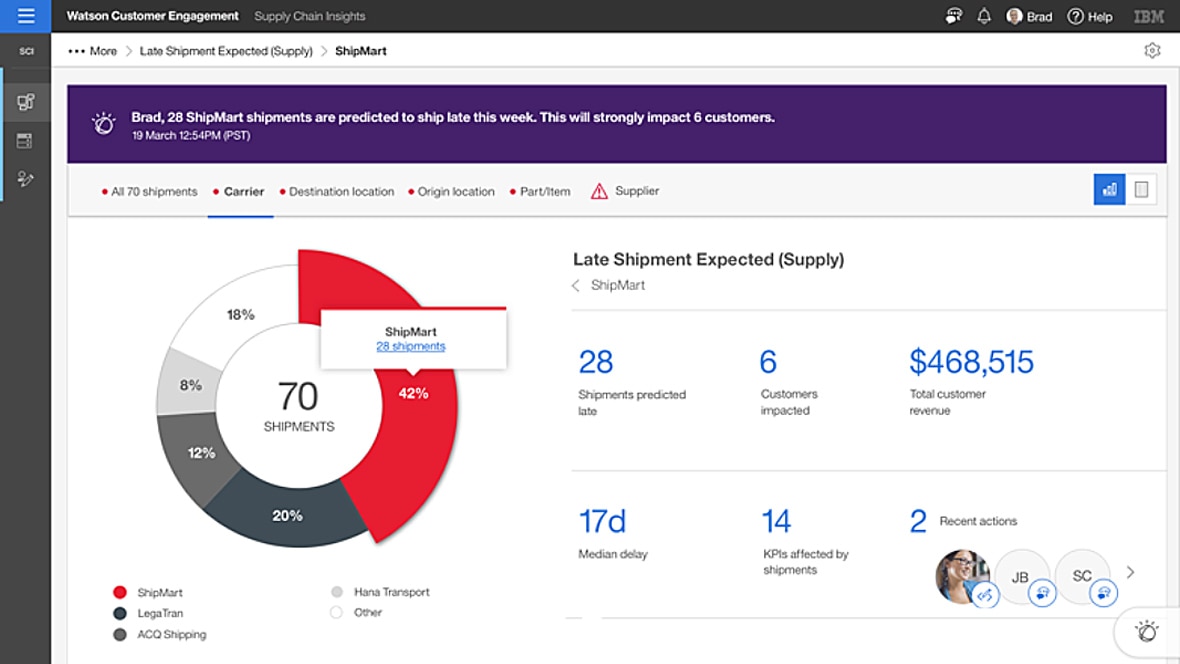
Task: Select the edit actions sidebar icon
Action: [25, 179]
